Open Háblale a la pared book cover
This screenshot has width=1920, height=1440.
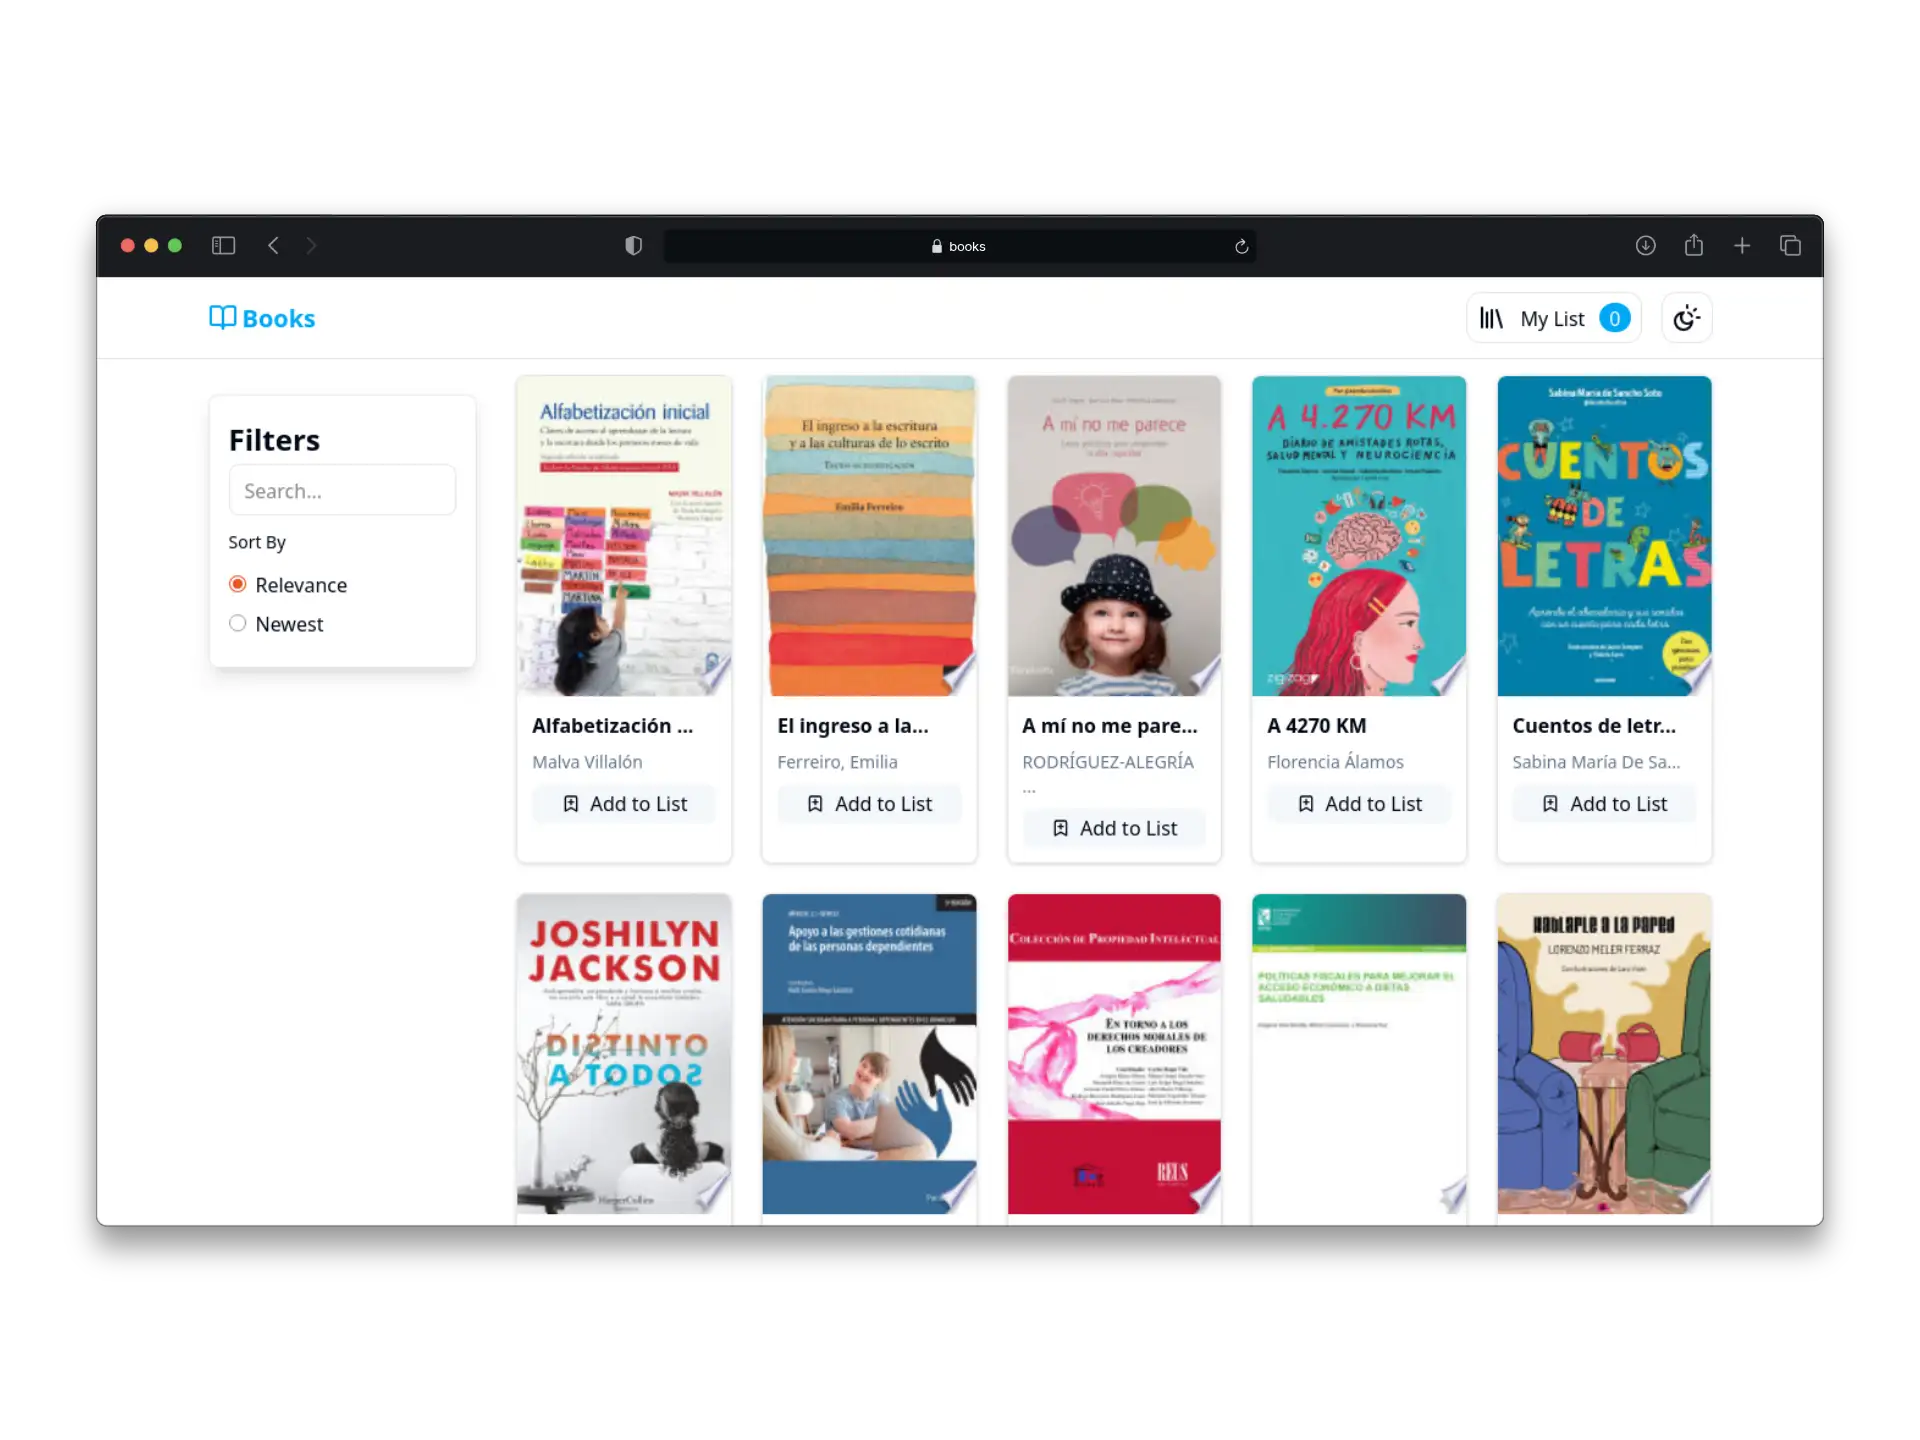pos(1604,1054)
